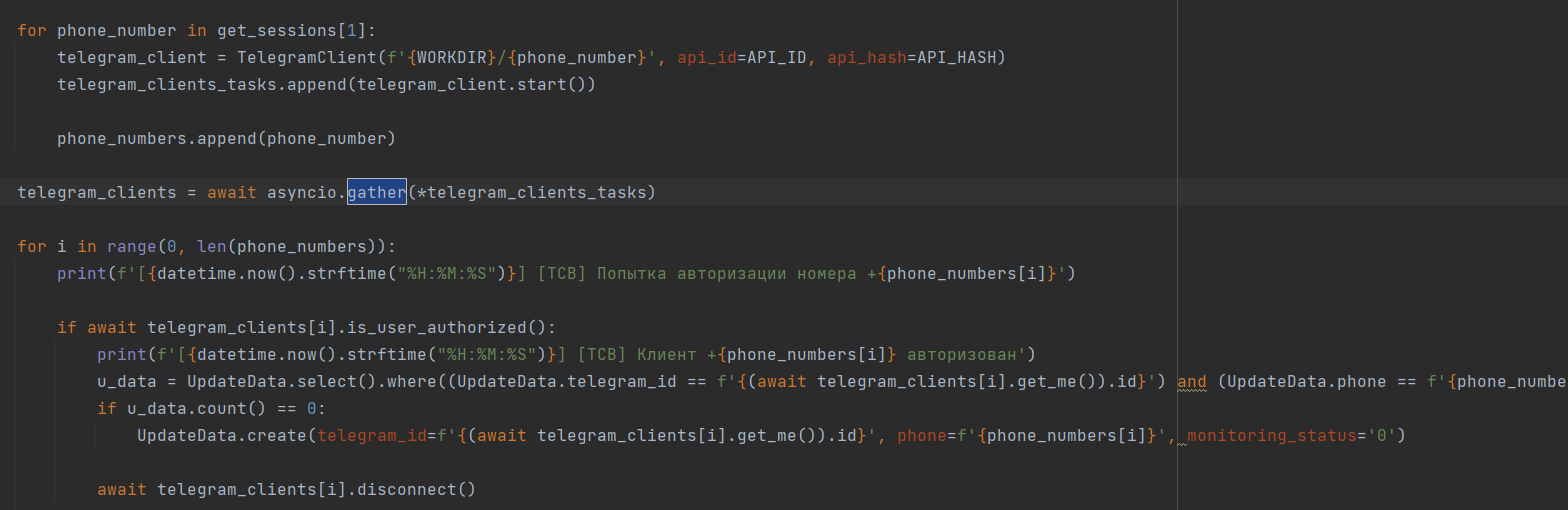This screenshot has height=510, width=1568.
Task: Click the underlined 'and' operator
Action: click(x=1192, y=381)
